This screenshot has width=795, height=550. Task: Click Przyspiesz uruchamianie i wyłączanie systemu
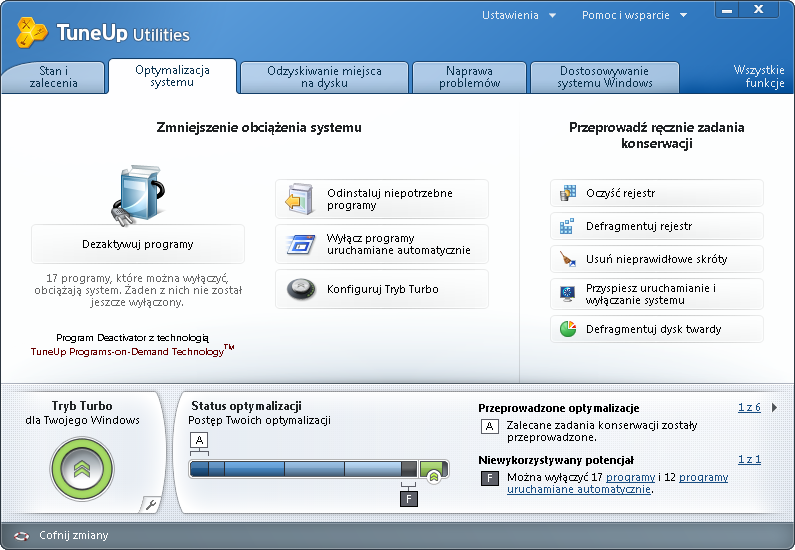click(657, 294)
